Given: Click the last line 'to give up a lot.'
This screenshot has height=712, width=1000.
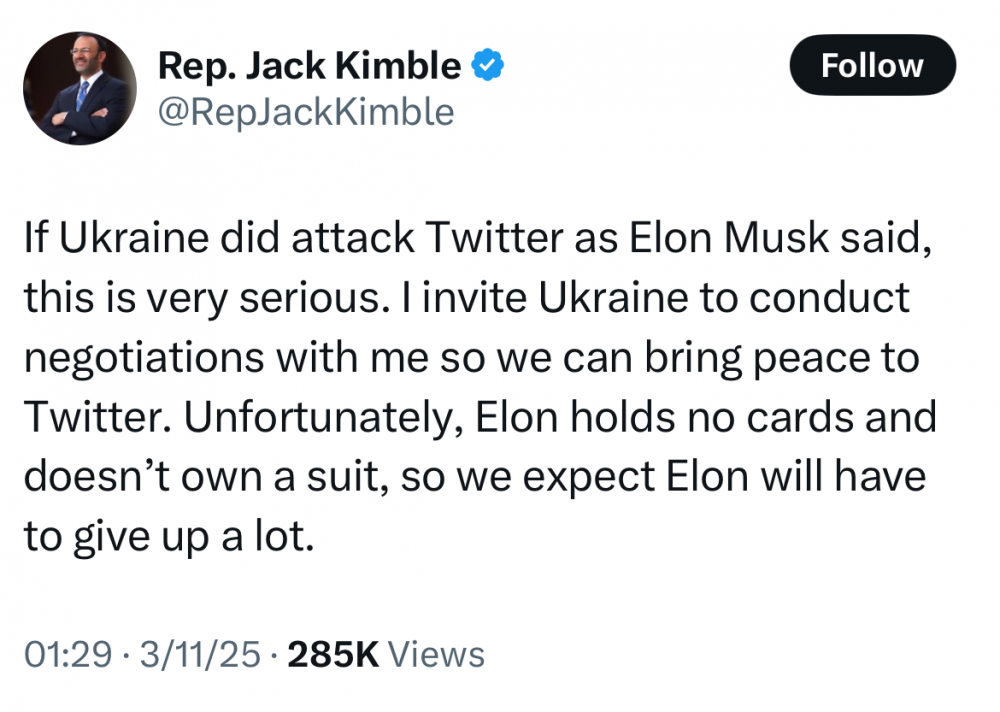Looking at the screenshot, I should 168,537.
